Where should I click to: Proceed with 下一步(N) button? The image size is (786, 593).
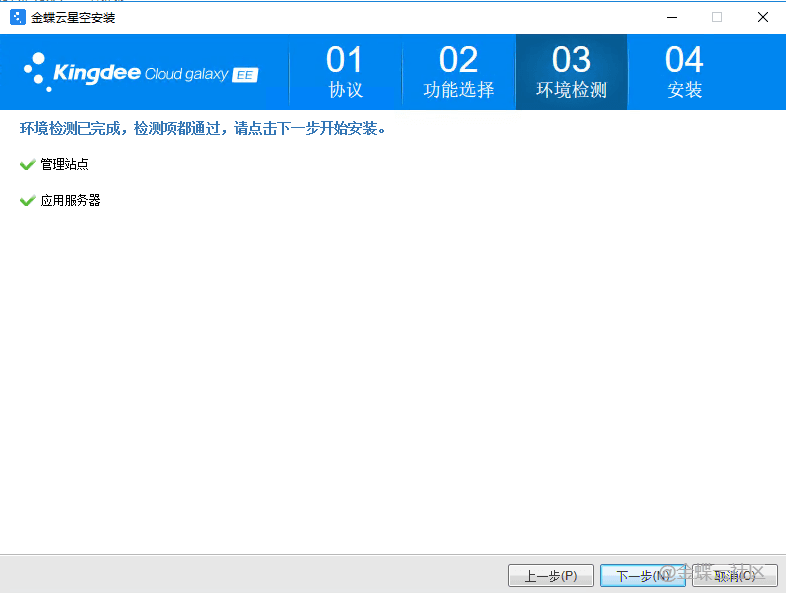[x=643, y=575]
